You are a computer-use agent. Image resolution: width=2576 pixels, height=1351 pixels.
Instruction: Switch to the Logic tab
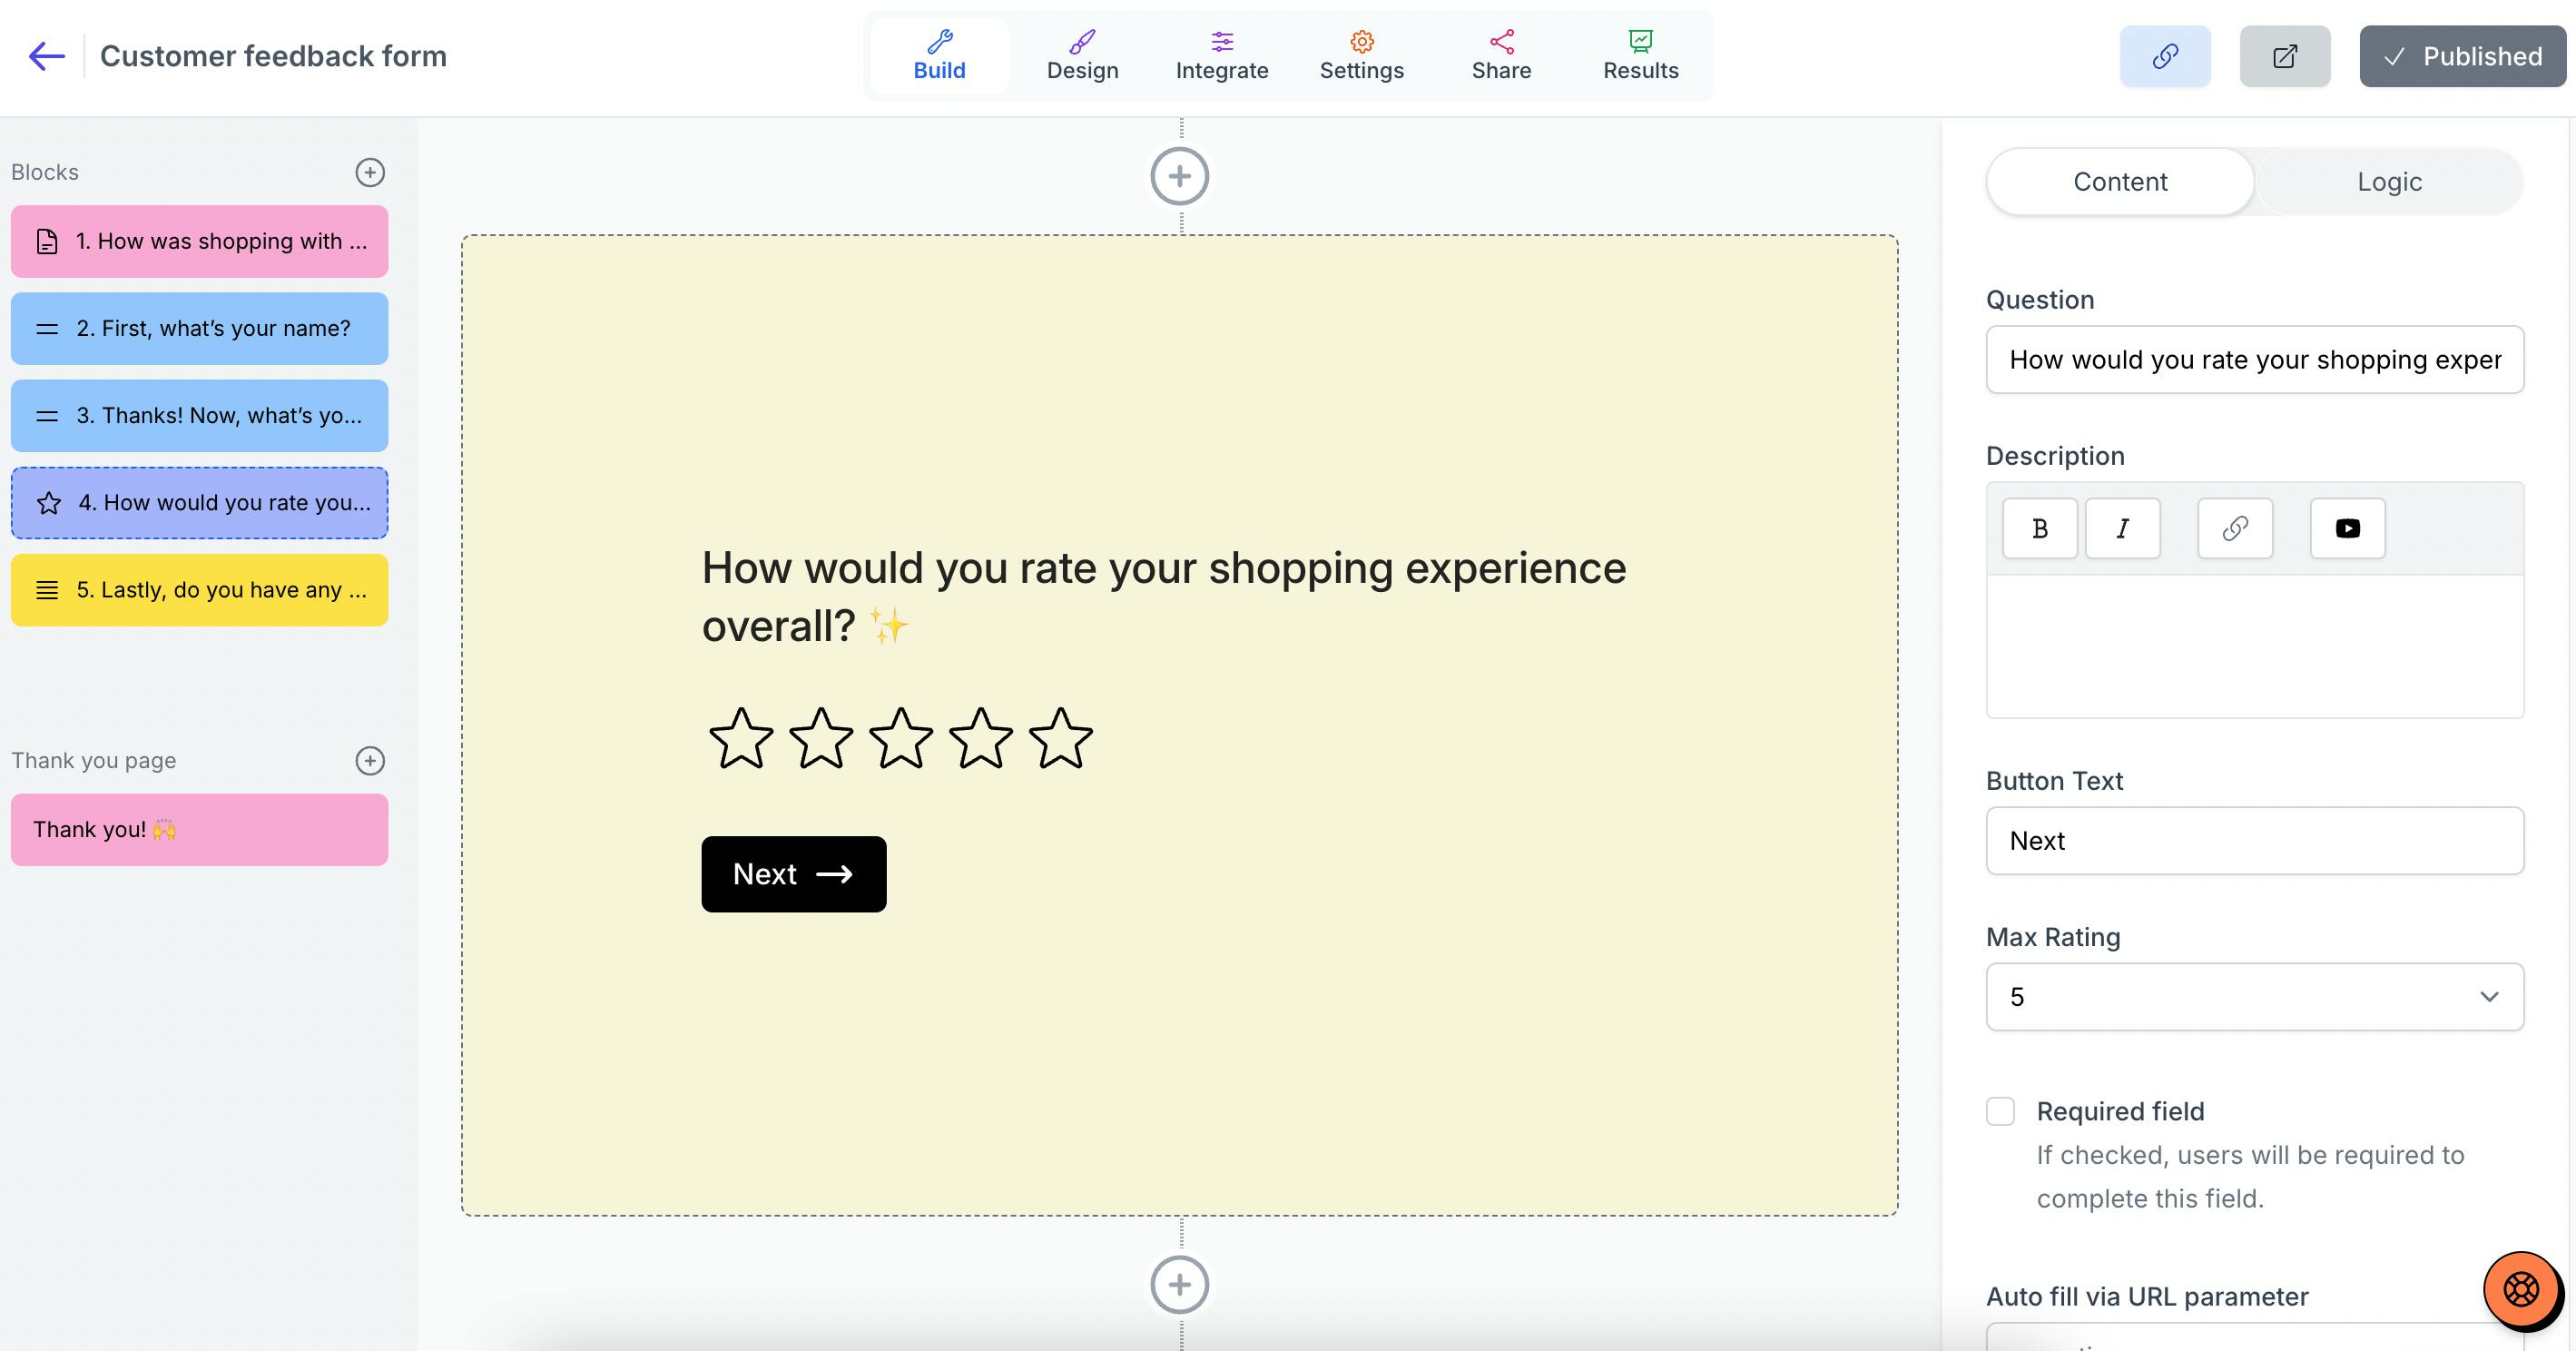[x=2389, y=182]
